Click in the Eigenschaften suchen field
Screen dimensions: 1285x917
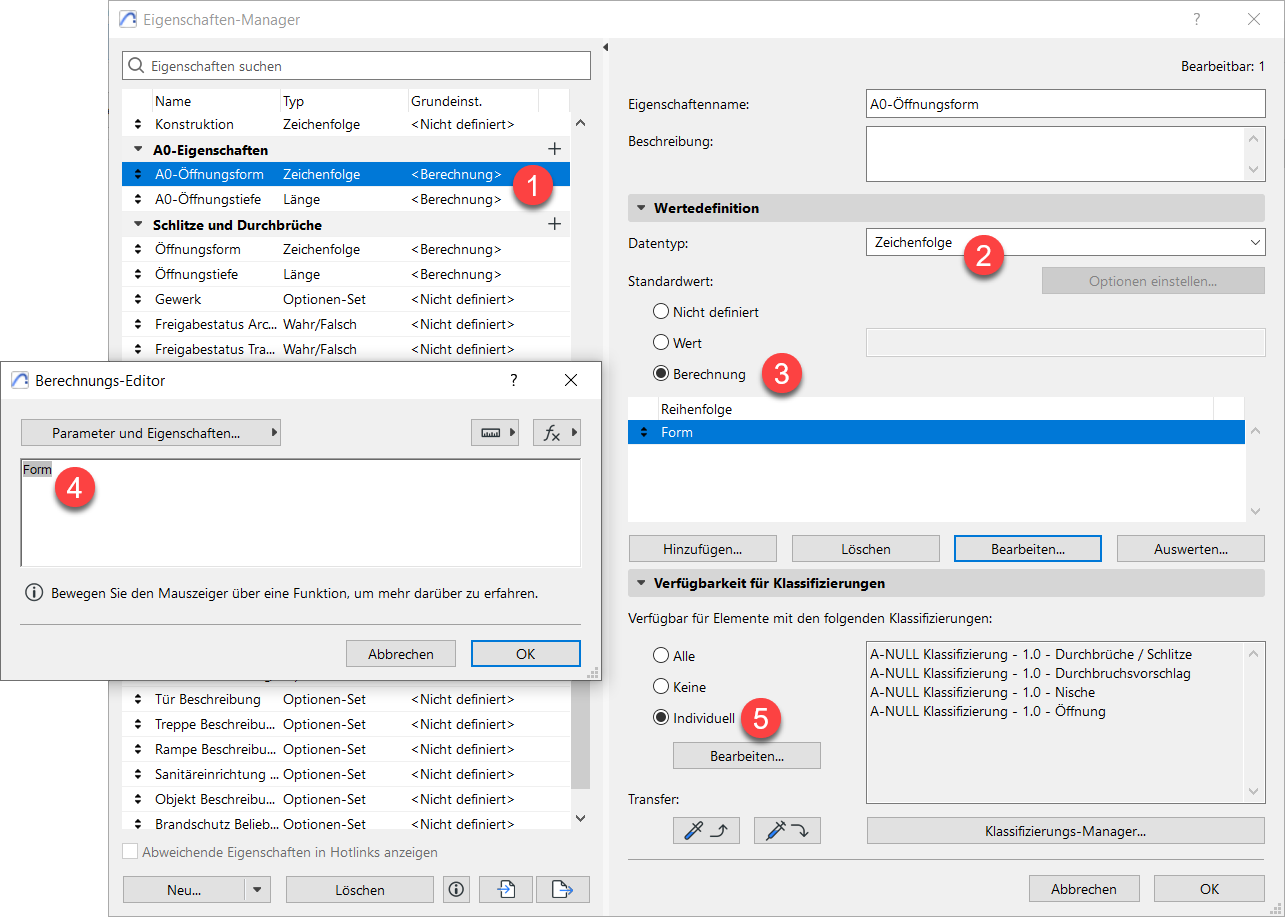pos(356,66)
